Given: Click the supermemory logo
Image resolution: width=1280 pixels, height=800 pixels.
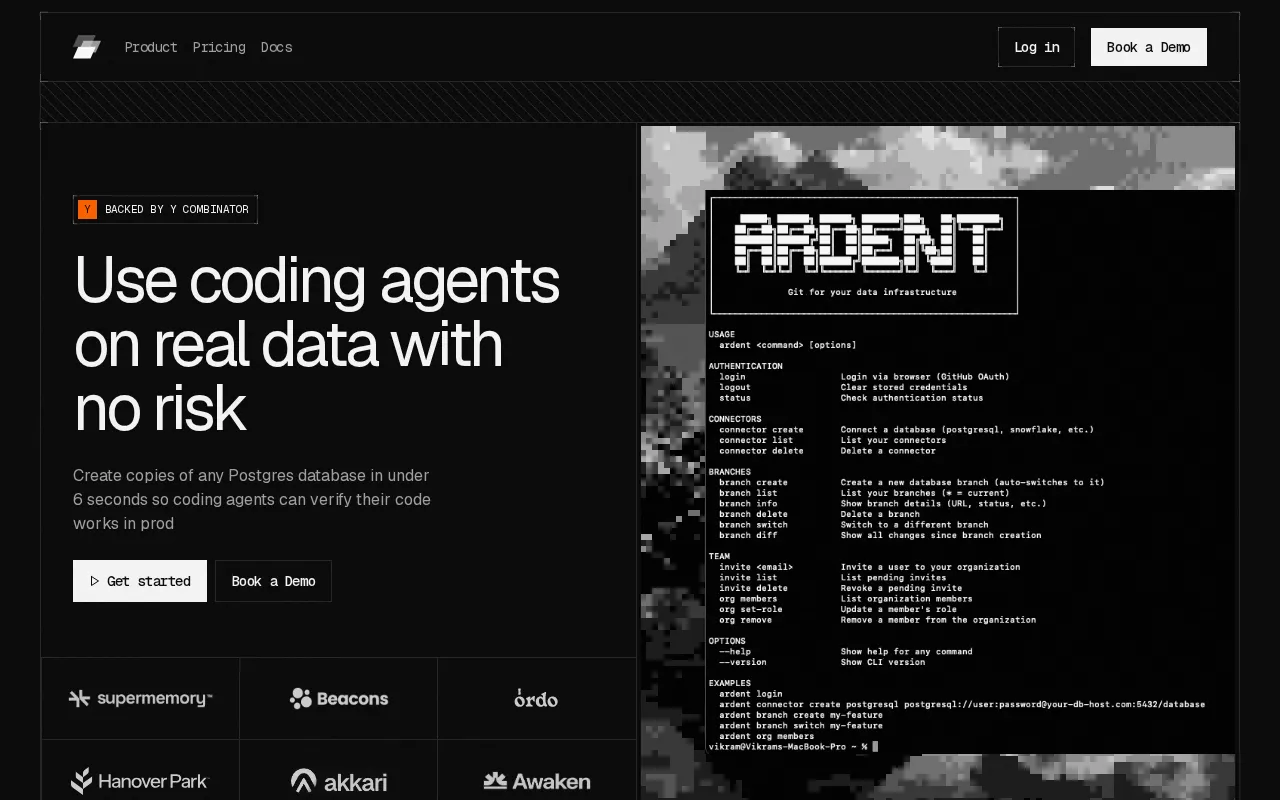Looking at the screenshot, I should (x=140, y=698).
